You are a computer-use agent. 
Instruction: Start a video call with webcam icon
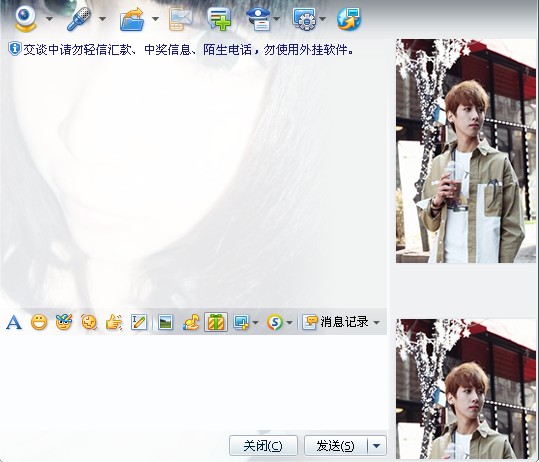point(25,19)
